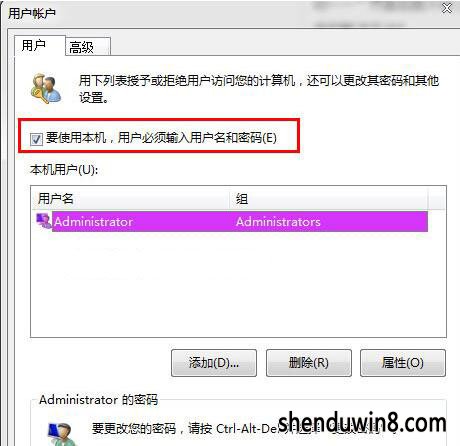
Task: Click the Administrators group cell
Action: tap(278, 222)
